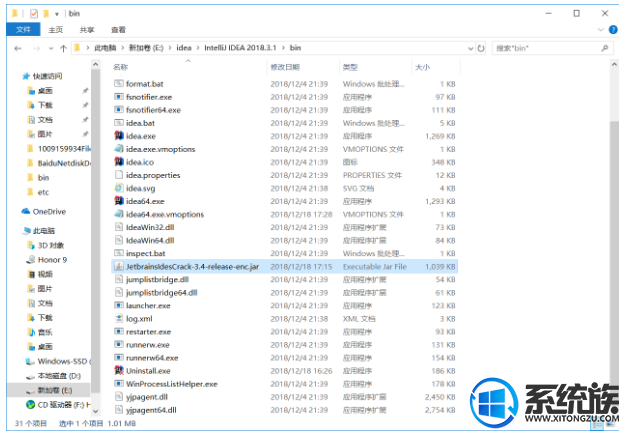Select JetbrainsIdesCrack jar file icon
This screenshot has width=619, height=431.
click(119, 266)
